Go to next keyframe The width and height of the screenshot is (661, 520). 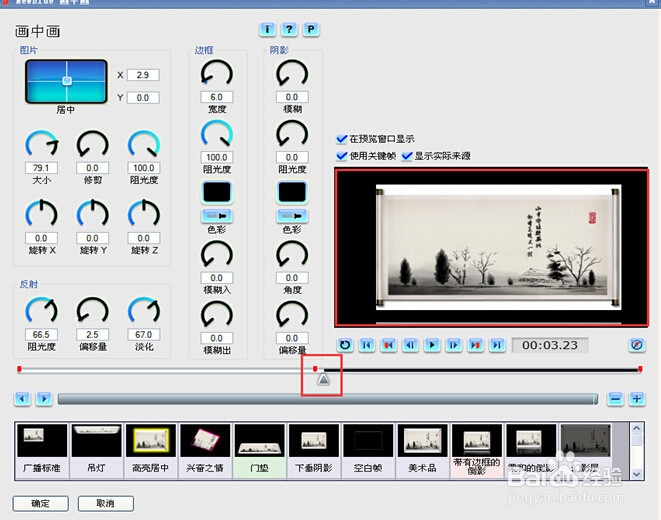pos(476,345)
